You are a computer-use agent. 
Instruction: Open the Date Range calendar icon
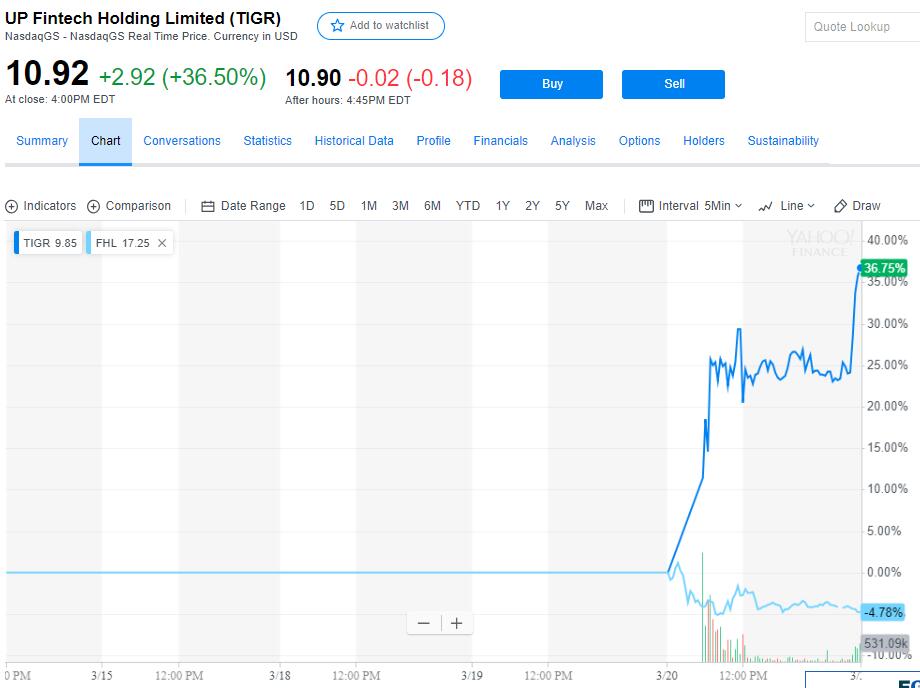(207, 206)
